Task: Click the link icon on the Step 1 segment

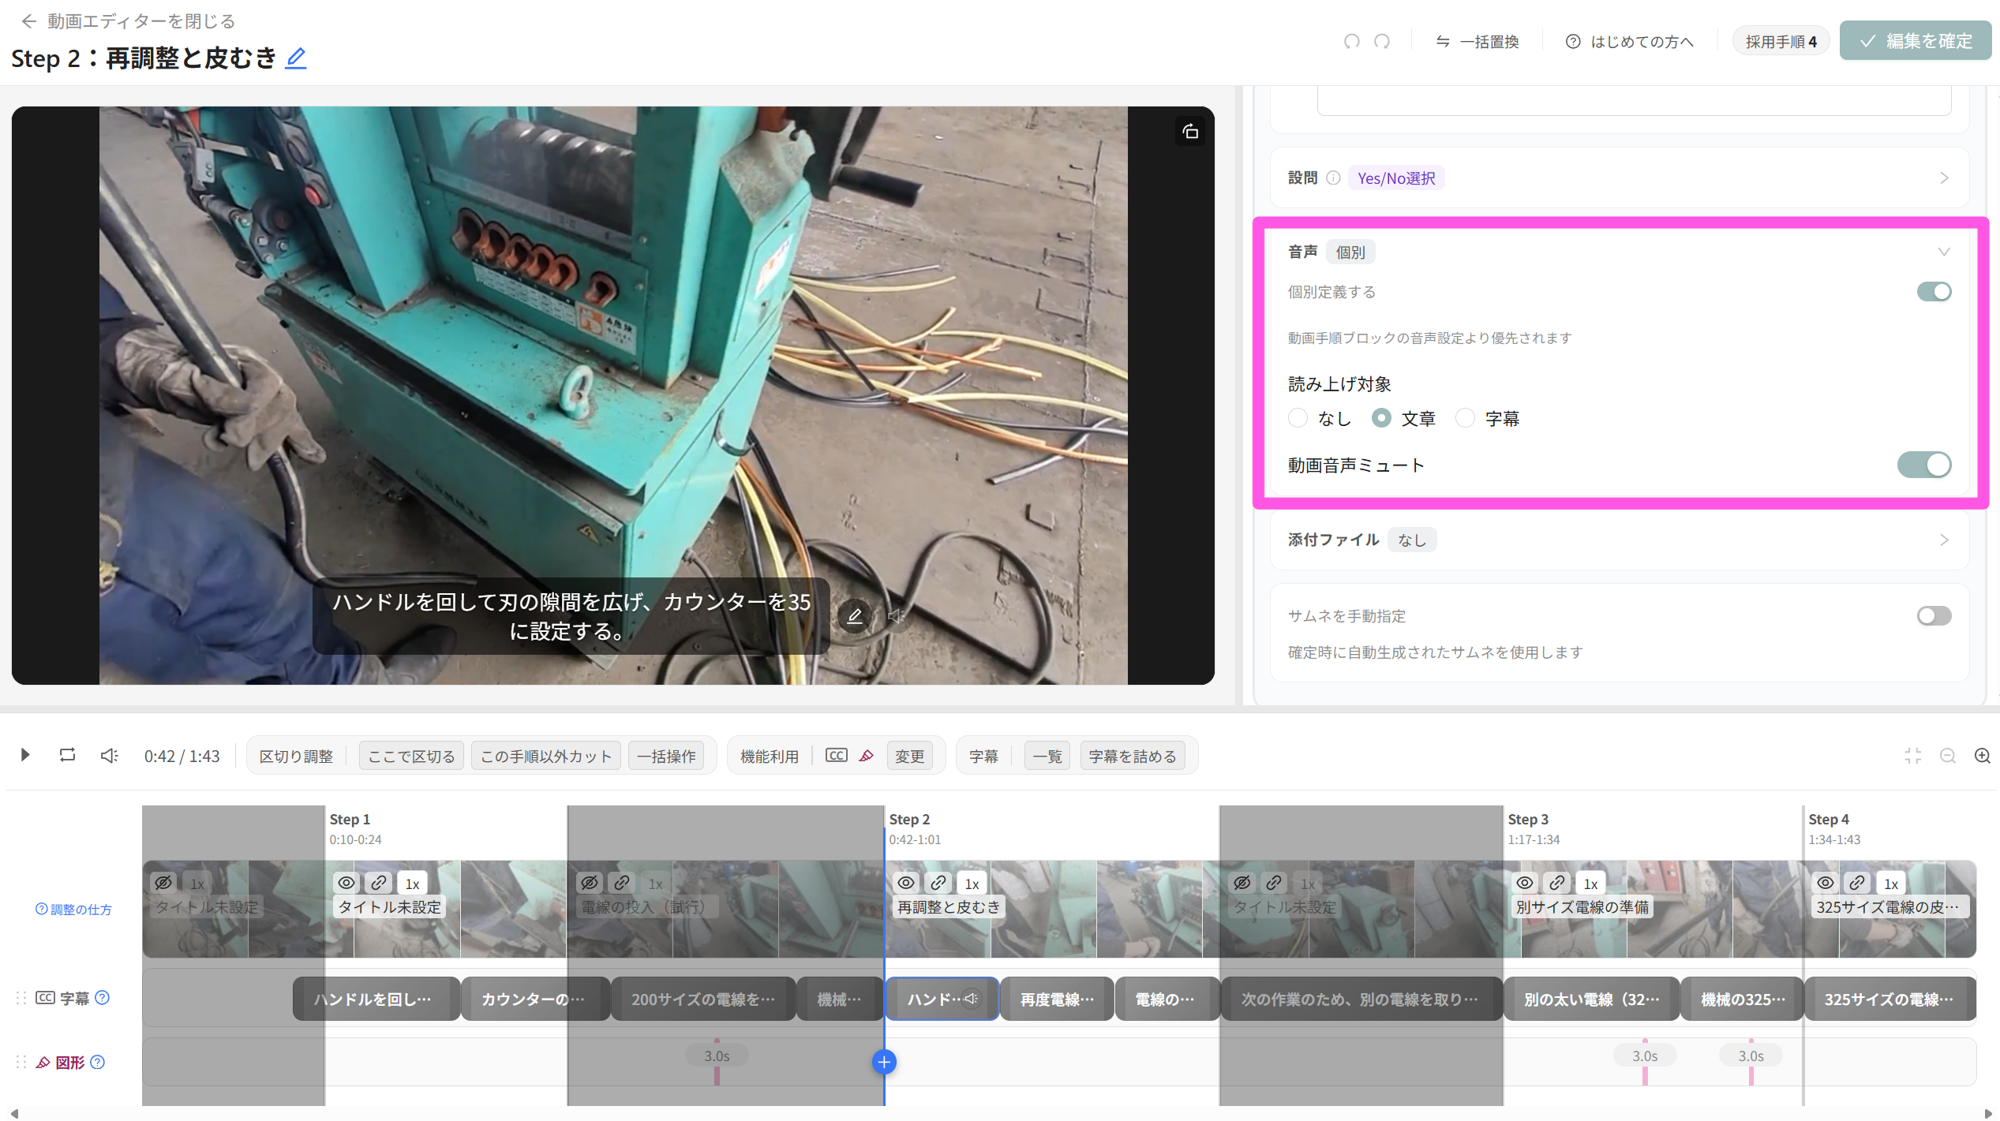Action: click(x=379, y=883)
